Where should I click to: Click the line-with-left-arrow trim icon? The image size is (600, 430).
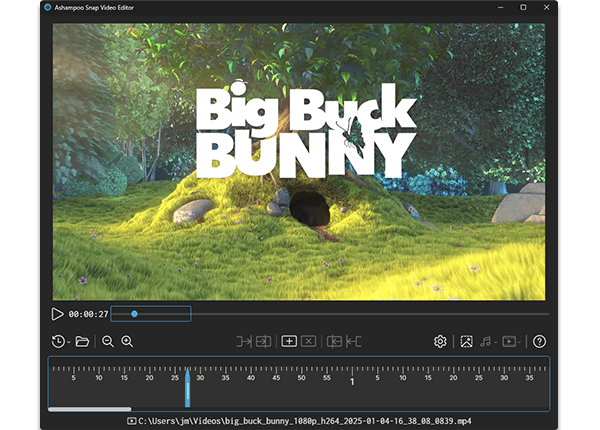(x=354, y=341)
